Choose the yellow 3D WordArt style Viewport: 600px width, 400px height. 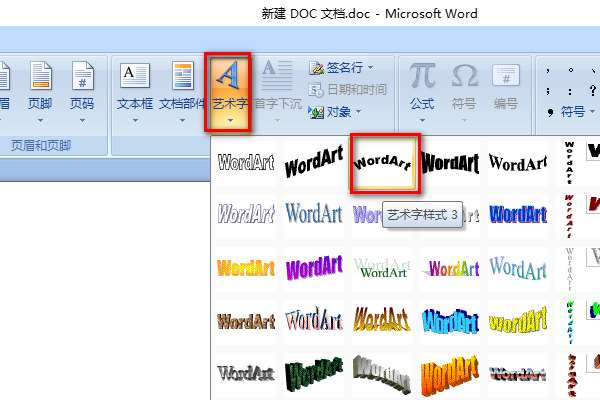click(518, 321)
